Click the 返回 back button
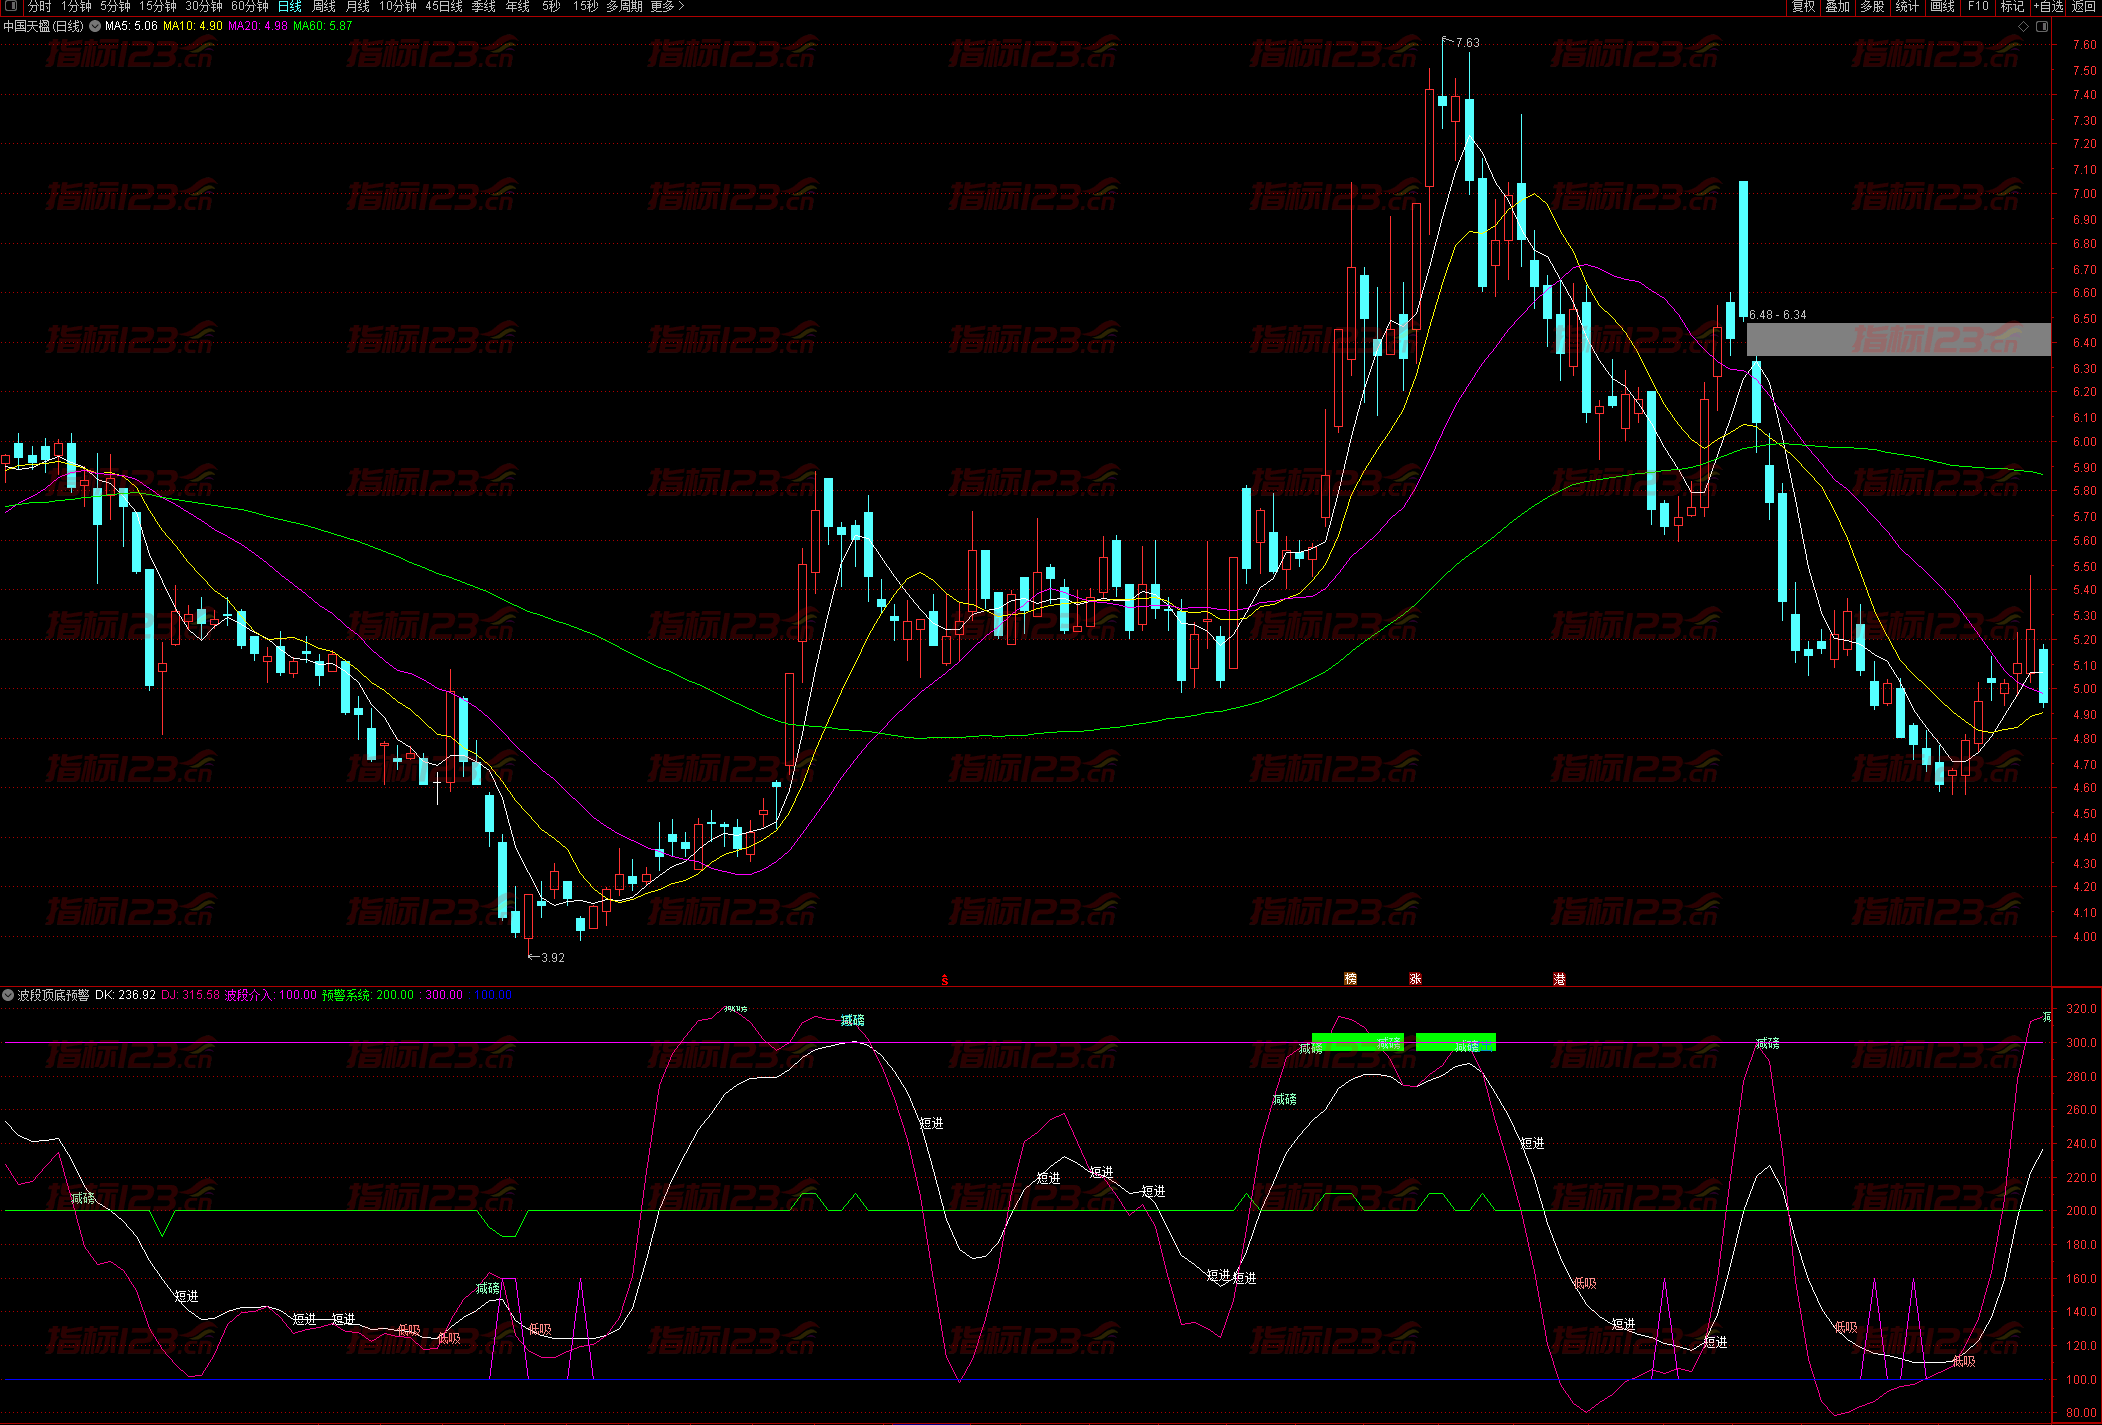The width and height of the screenshot is (2102, 1425). point(2083,7)
